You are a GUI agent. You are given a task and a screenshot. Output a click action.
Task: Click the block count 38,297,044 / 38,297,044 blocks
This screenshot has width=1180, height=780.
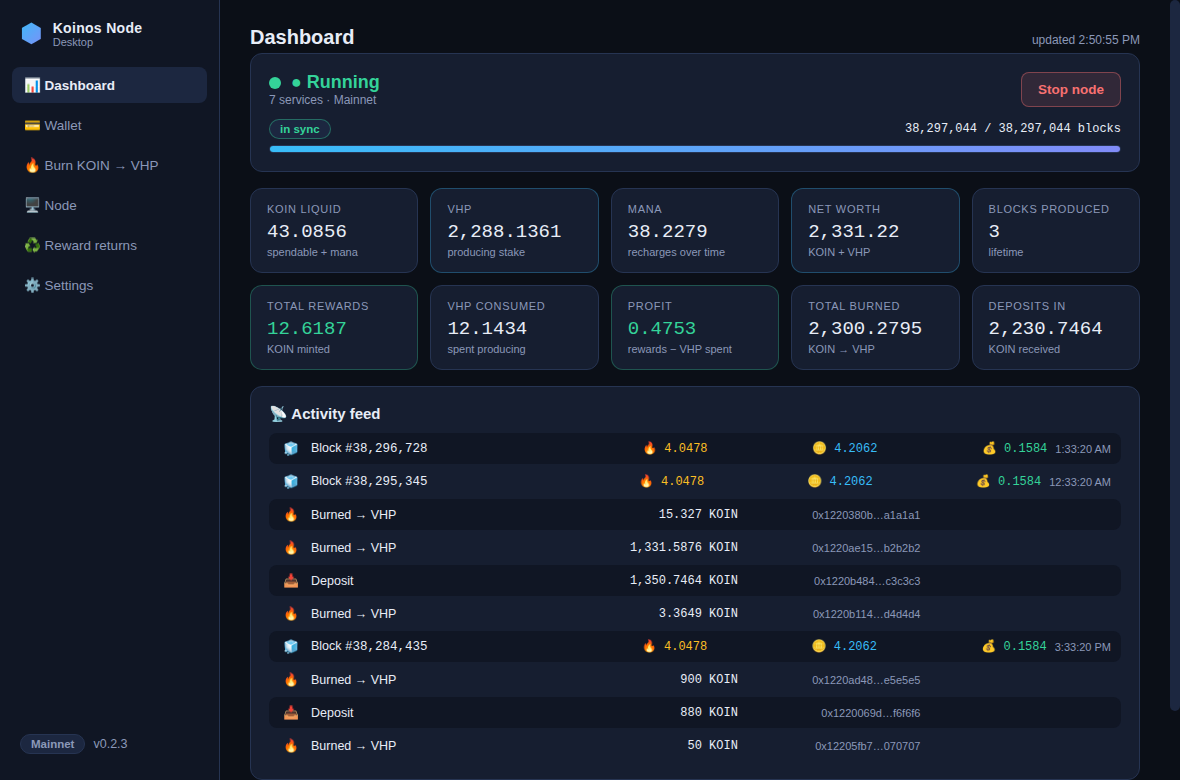tap(1012, 128)
